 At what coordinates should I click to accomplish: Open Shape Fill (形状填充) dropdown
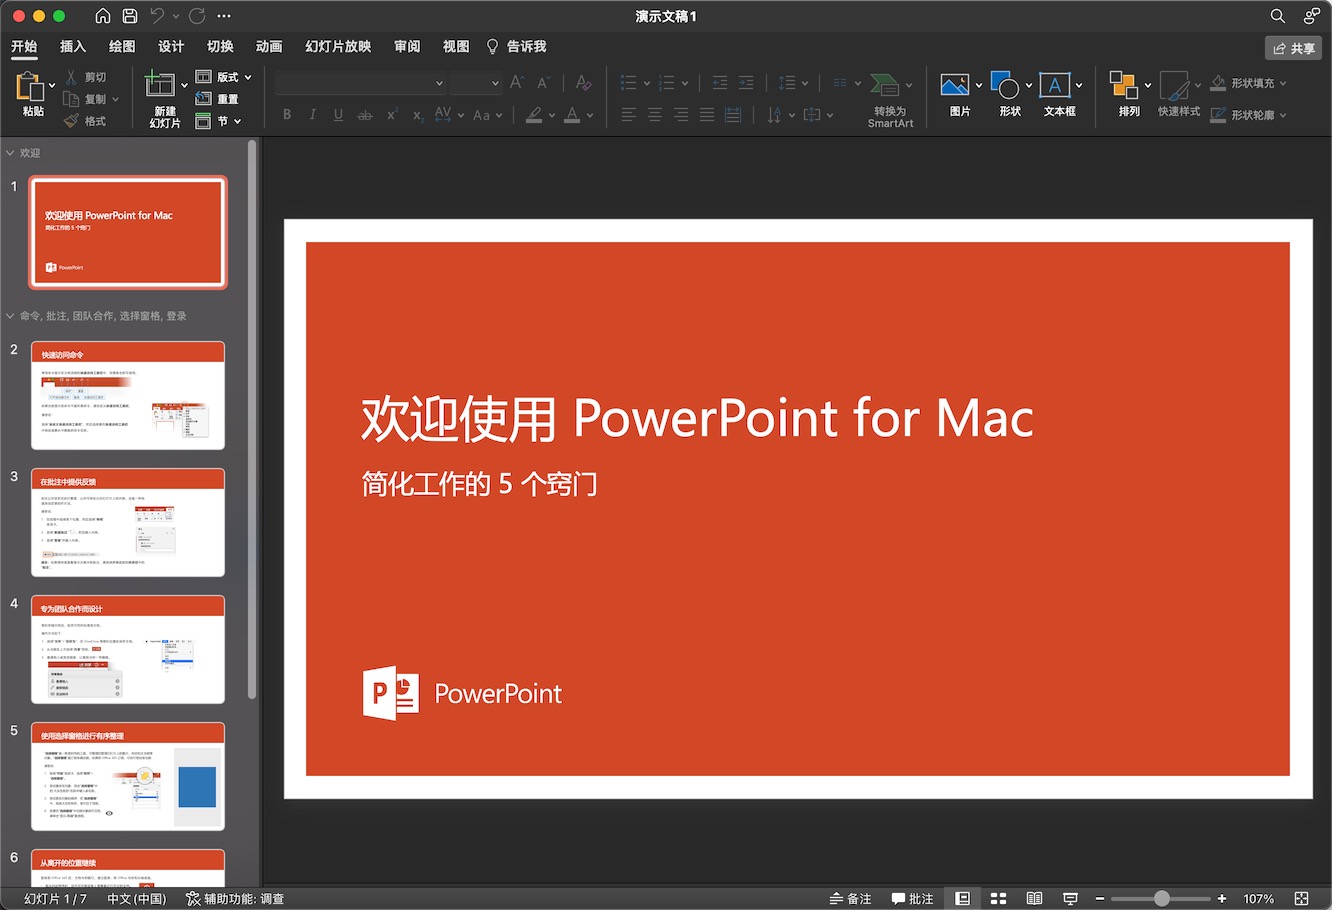(1283, 83)
